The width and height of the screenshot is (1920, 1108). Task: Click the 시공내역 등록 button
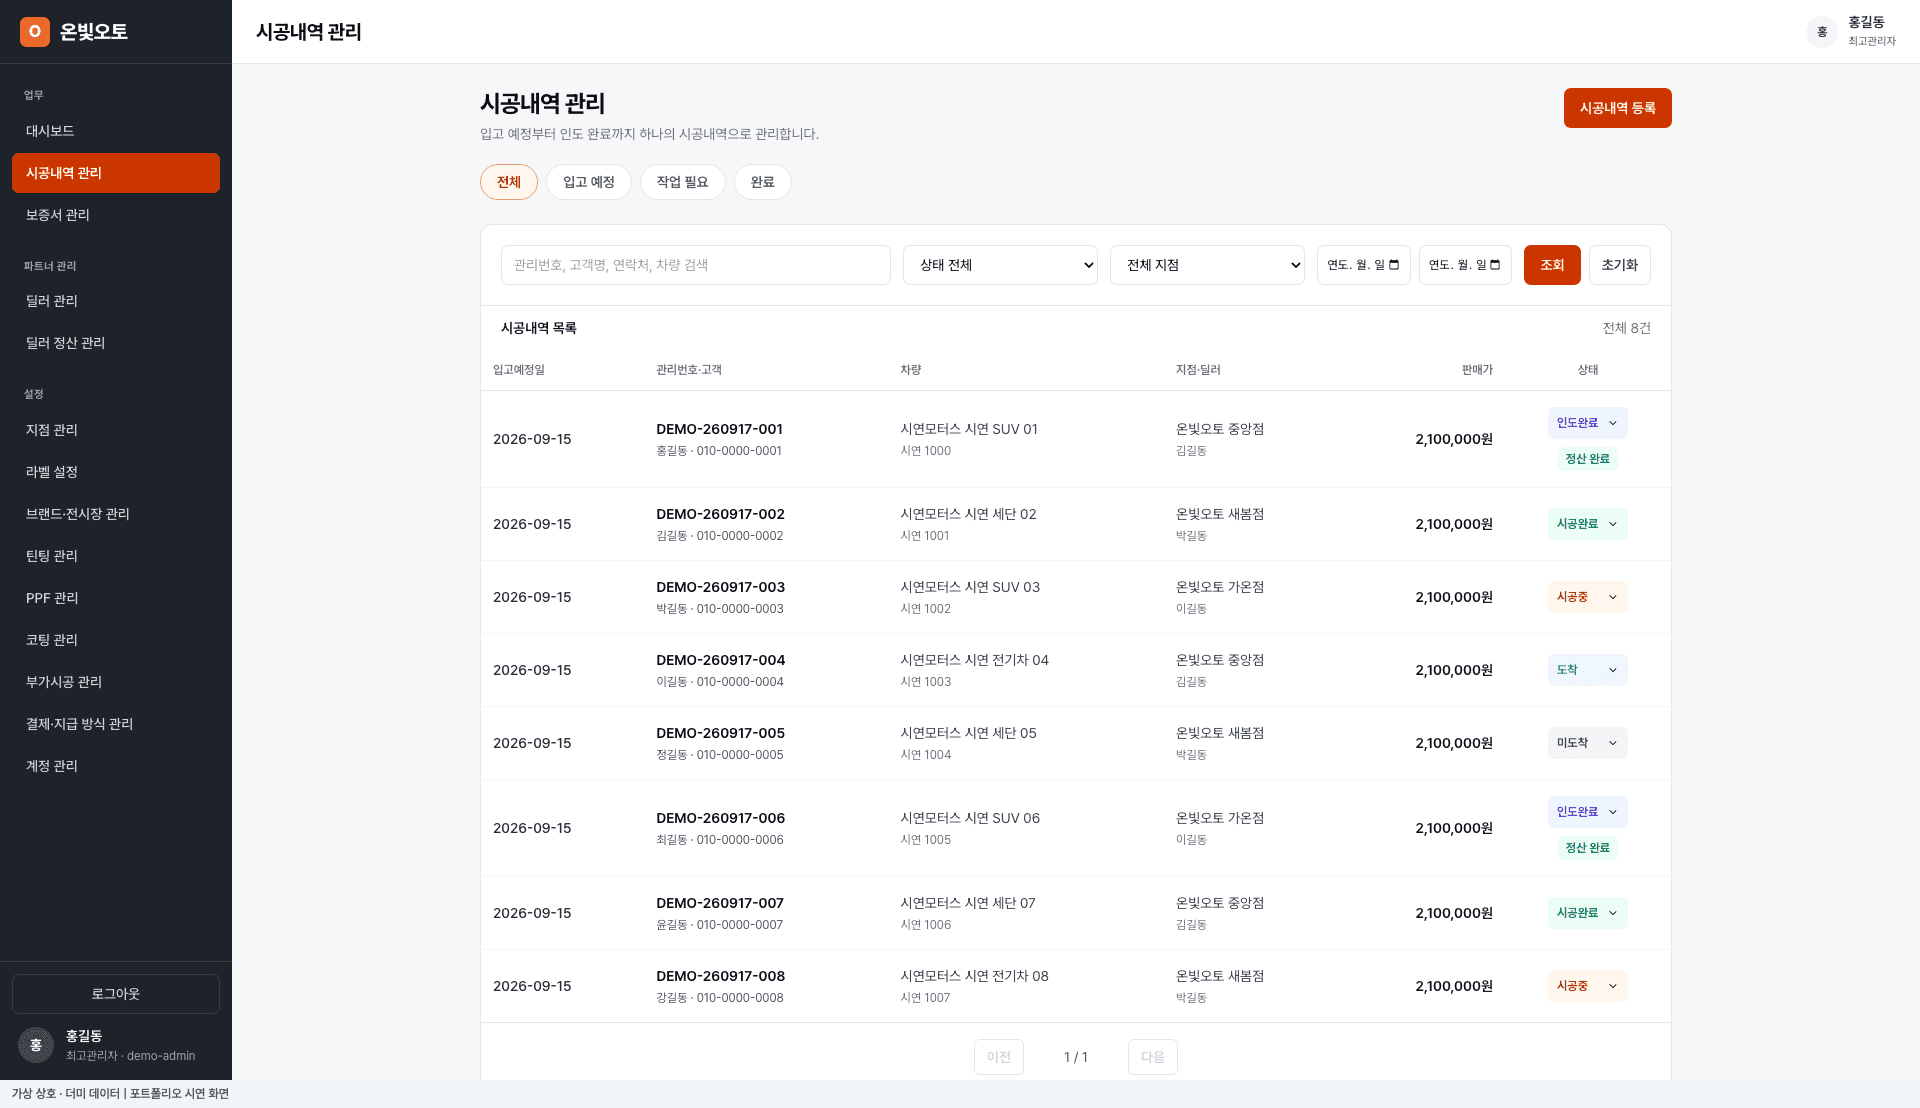[1617, 108]
